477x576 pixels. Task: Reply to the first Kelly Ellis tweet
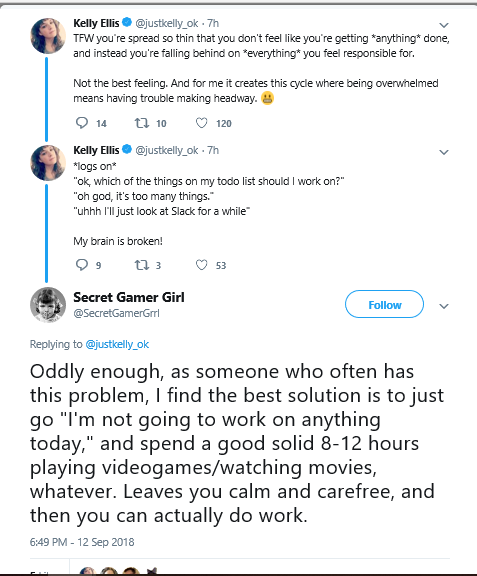click(82, 123)
